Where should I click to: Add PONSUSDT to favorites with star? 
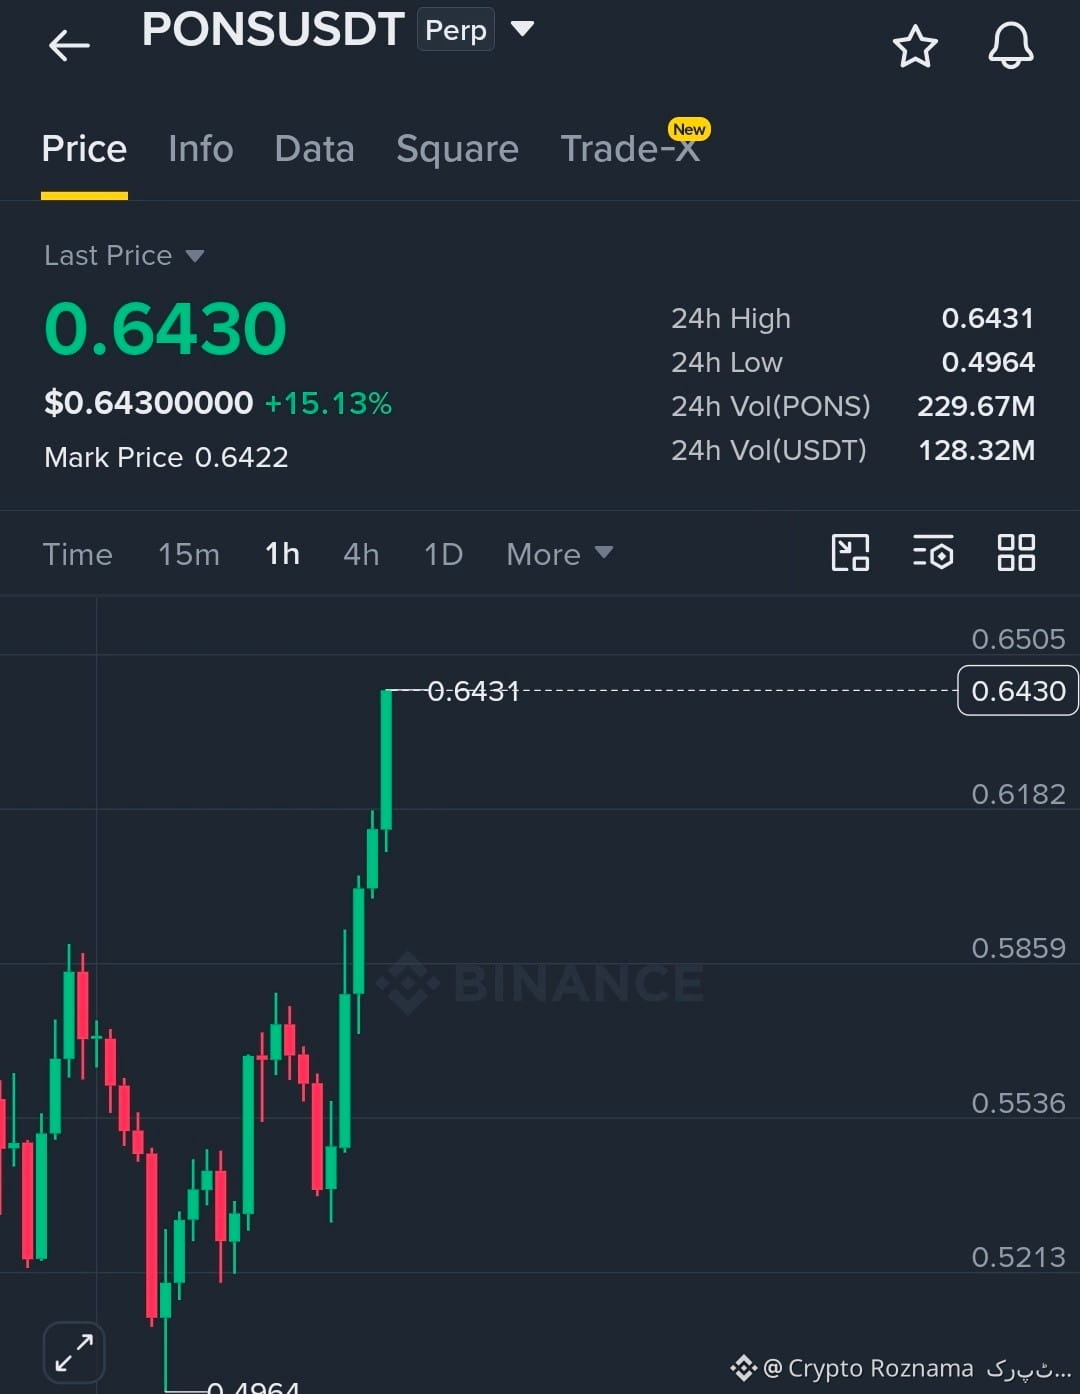914,46
